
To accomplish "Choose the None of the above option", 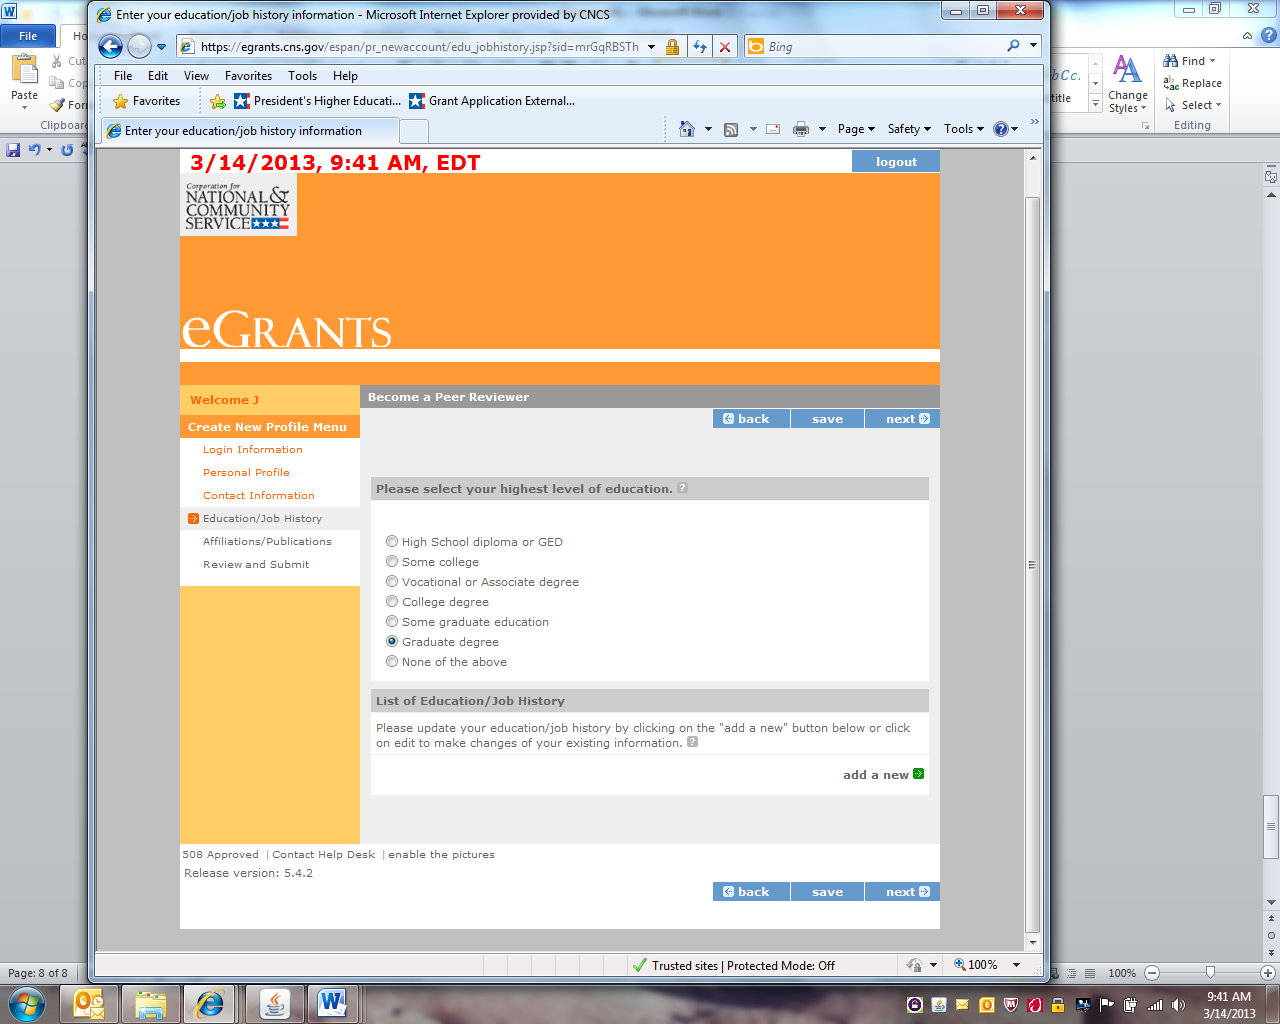I will 392,661.
